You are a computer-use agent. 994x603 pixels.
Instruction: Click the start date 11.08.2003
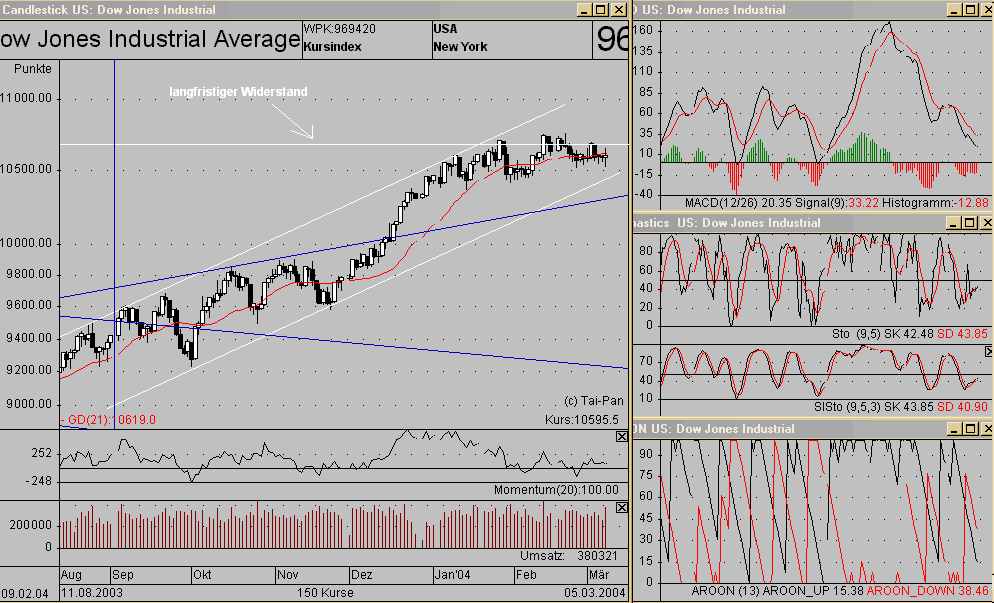click(92, 593)
